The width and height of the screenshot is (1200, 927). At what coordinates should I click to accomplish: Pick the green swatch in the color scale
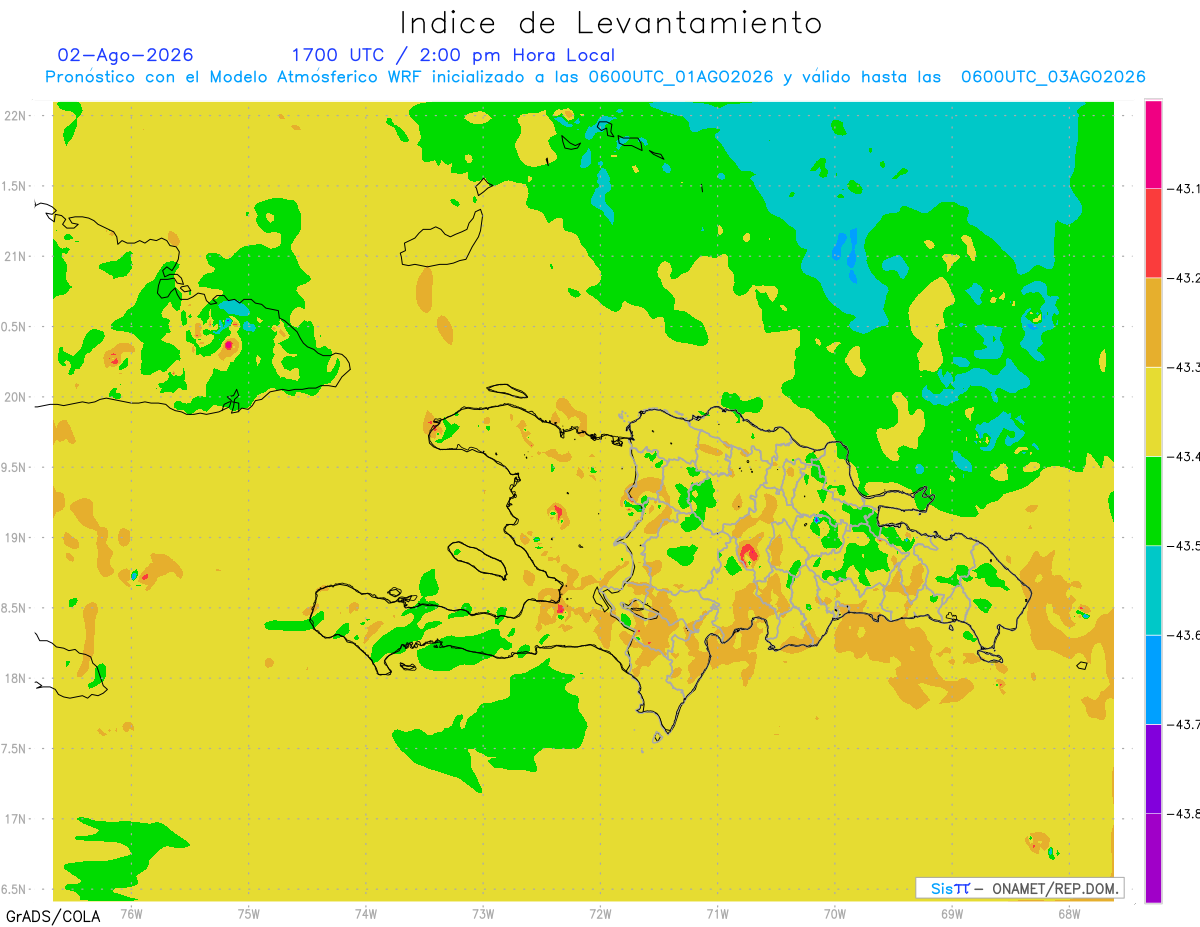coord(1153,500)
